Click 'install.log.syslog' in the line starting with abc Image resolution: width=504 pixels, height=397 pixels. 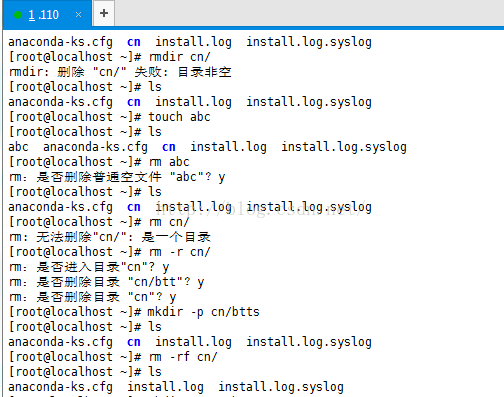[x=344, y=147]
